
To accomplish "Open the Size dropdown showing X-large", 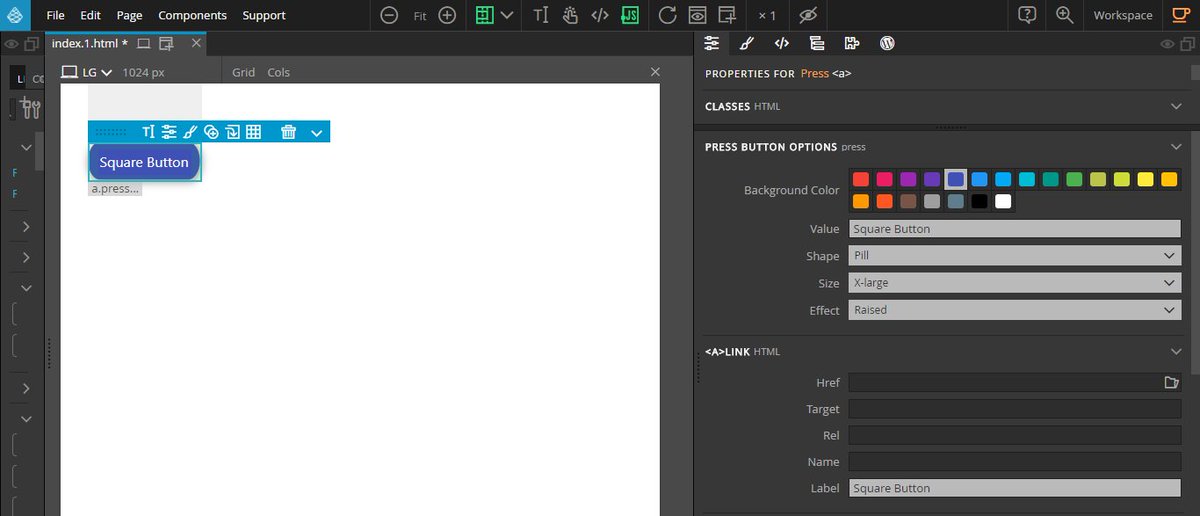I will point(1015,283).
